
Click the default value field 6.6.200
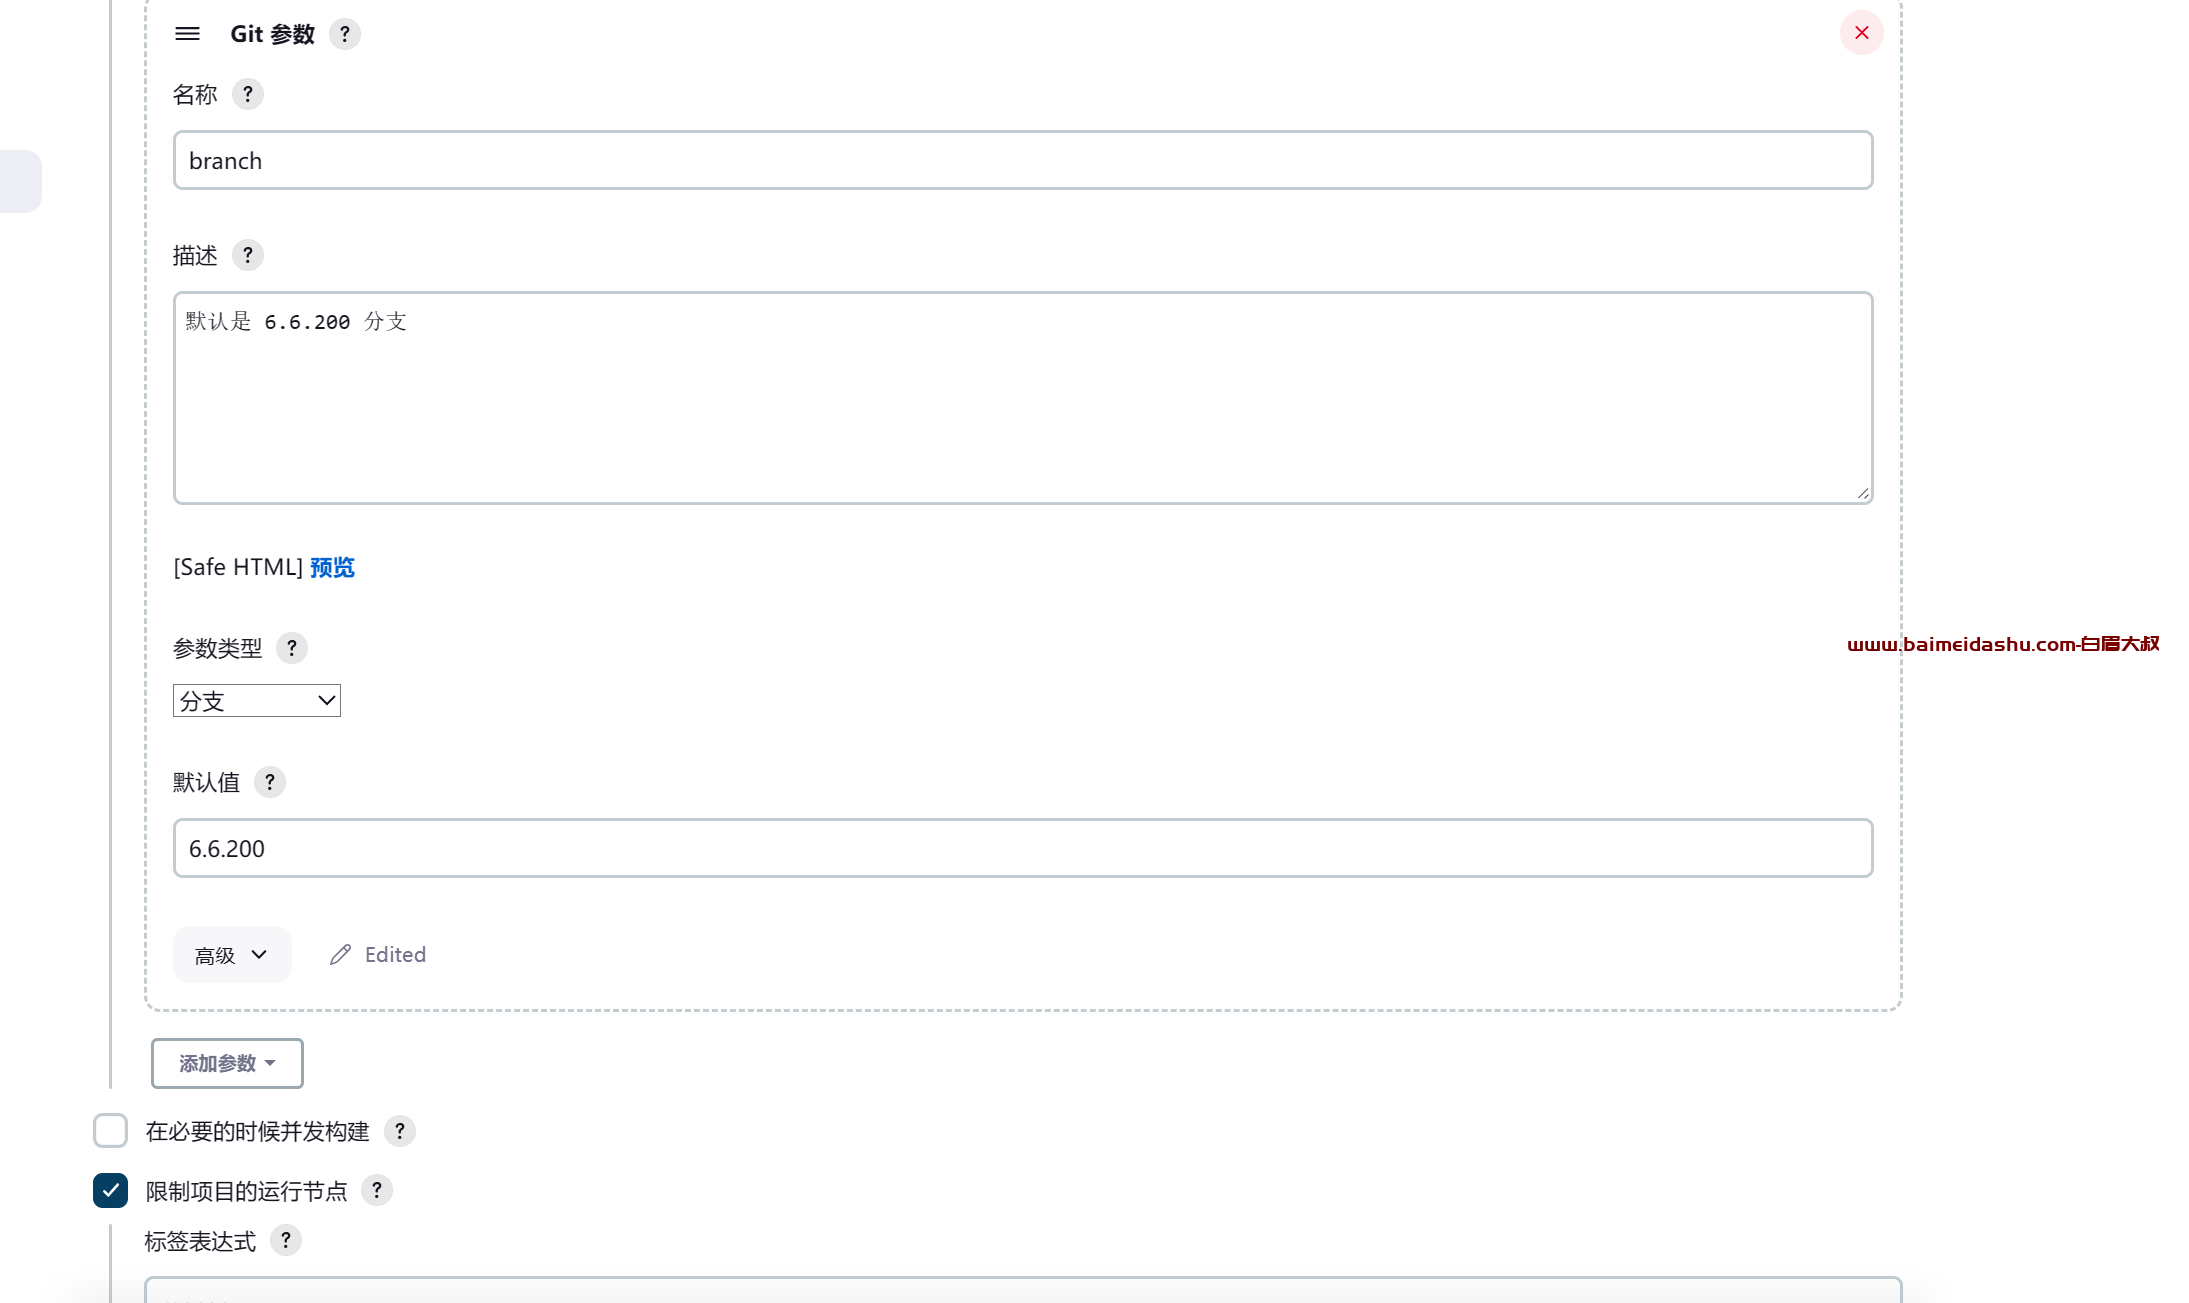click(x=1023, y=848)
